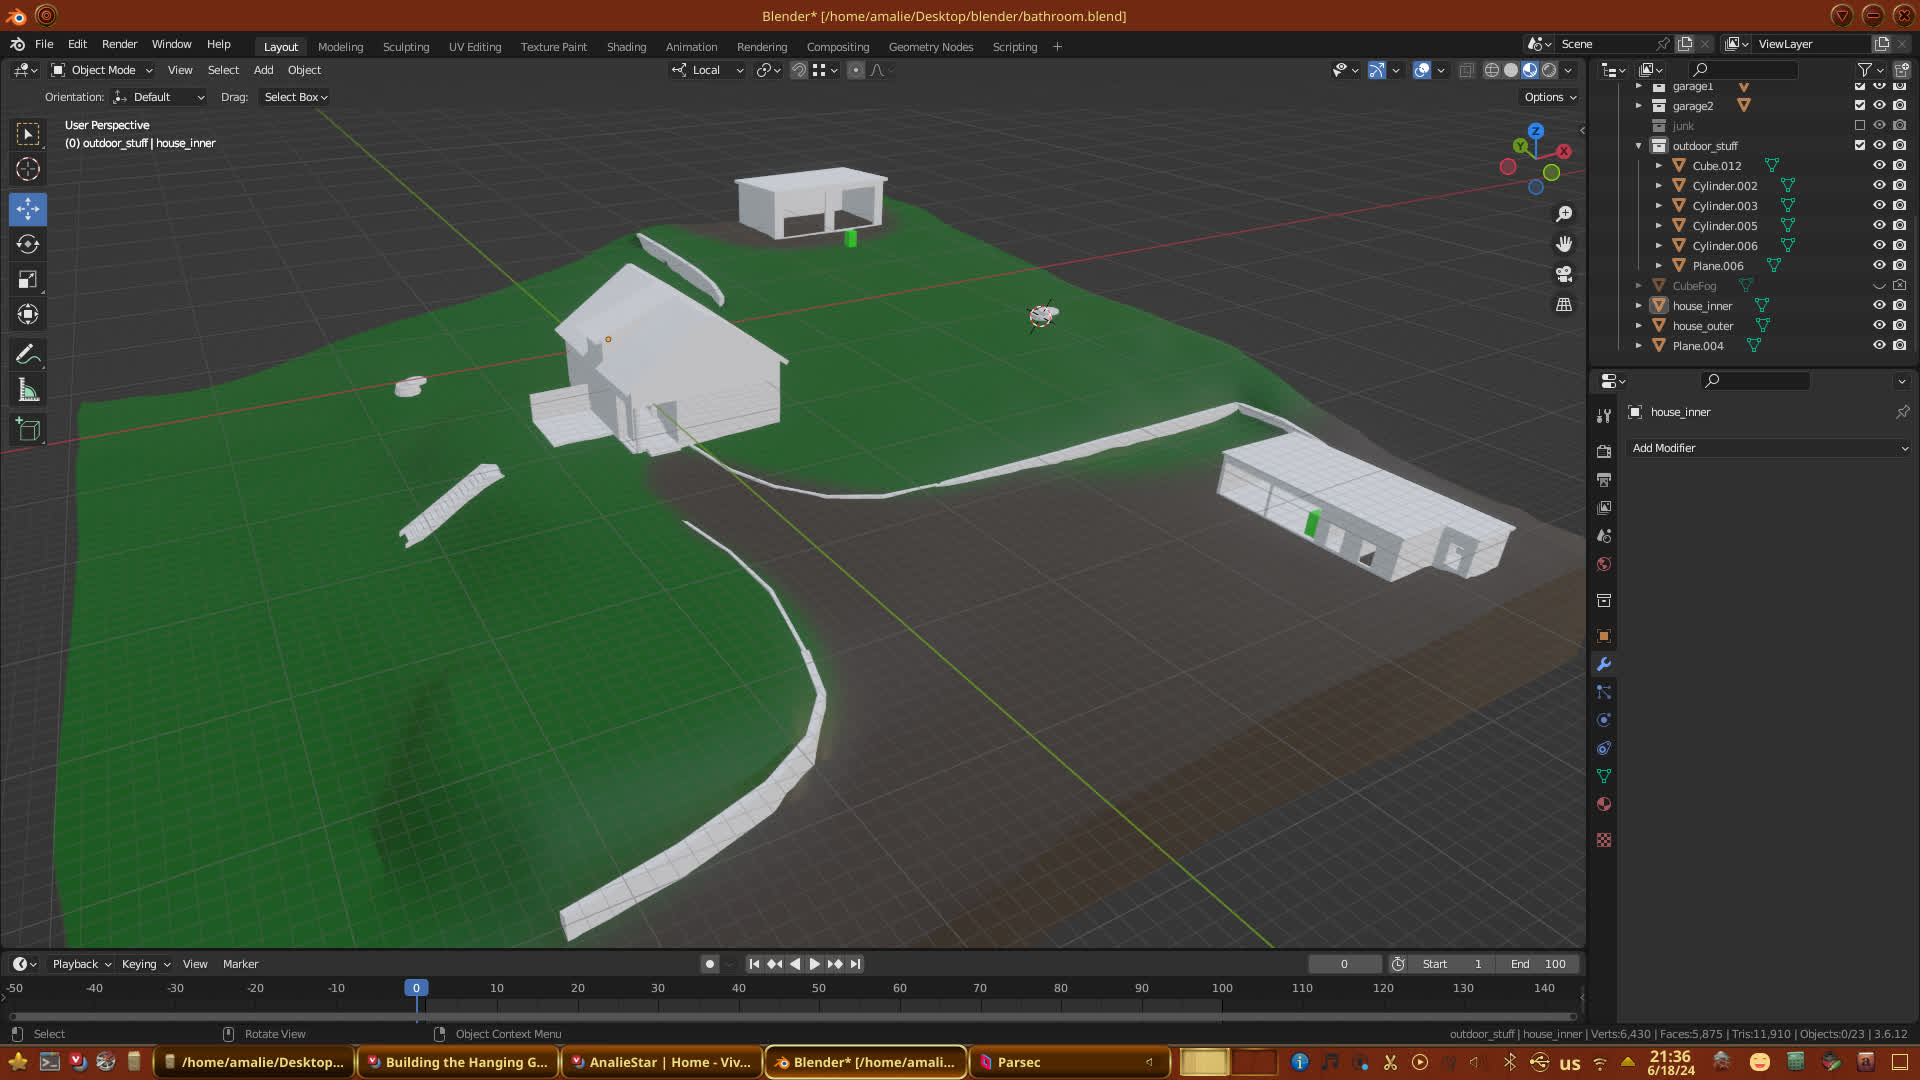Switch to perspective/orthographic grid icon
The height and width of the screenshot is (1080, 1920).
point(1564,305)
